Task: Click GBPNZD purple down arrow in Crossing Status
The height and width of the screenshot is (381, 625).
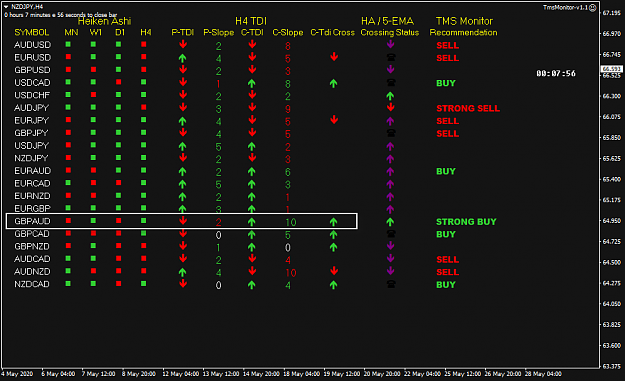Action: [391, 246]
